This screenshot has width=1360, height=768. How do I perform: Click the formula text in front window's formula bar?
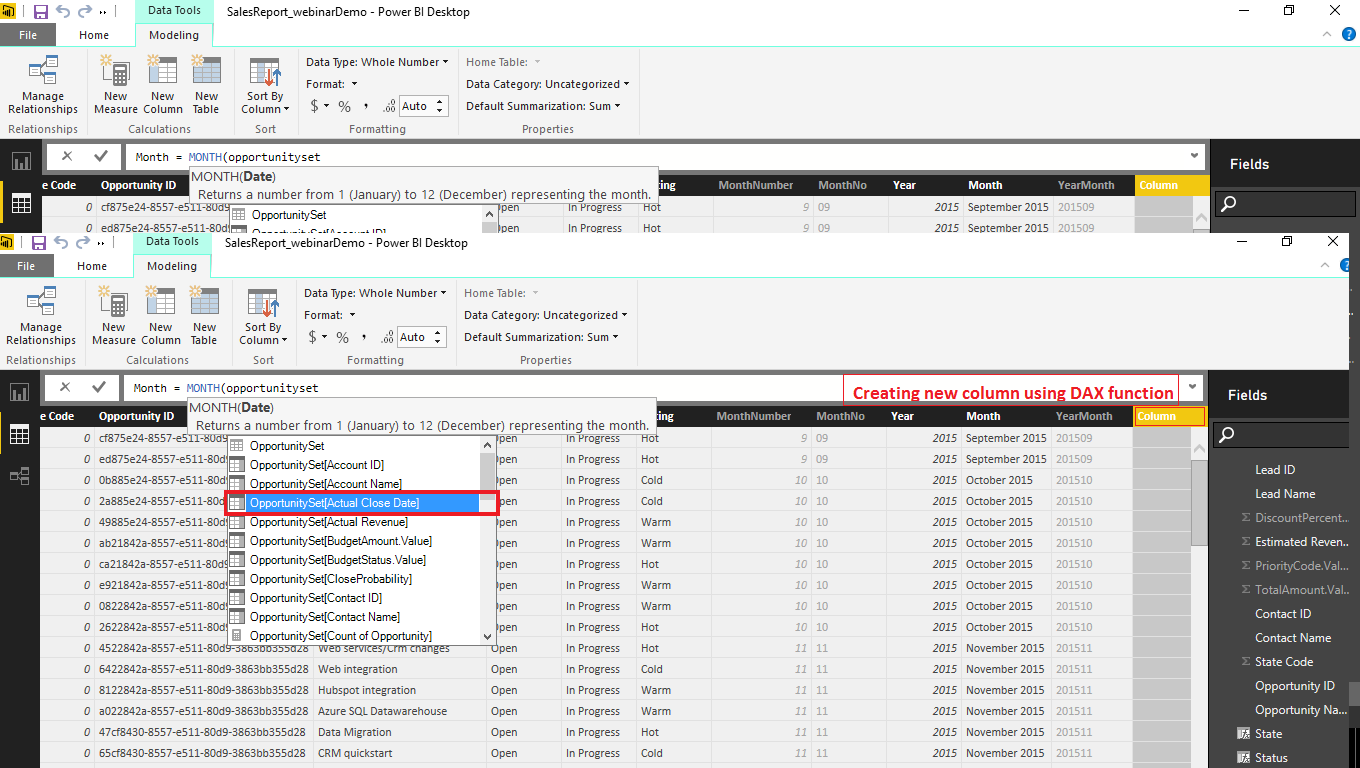[226, 388]
